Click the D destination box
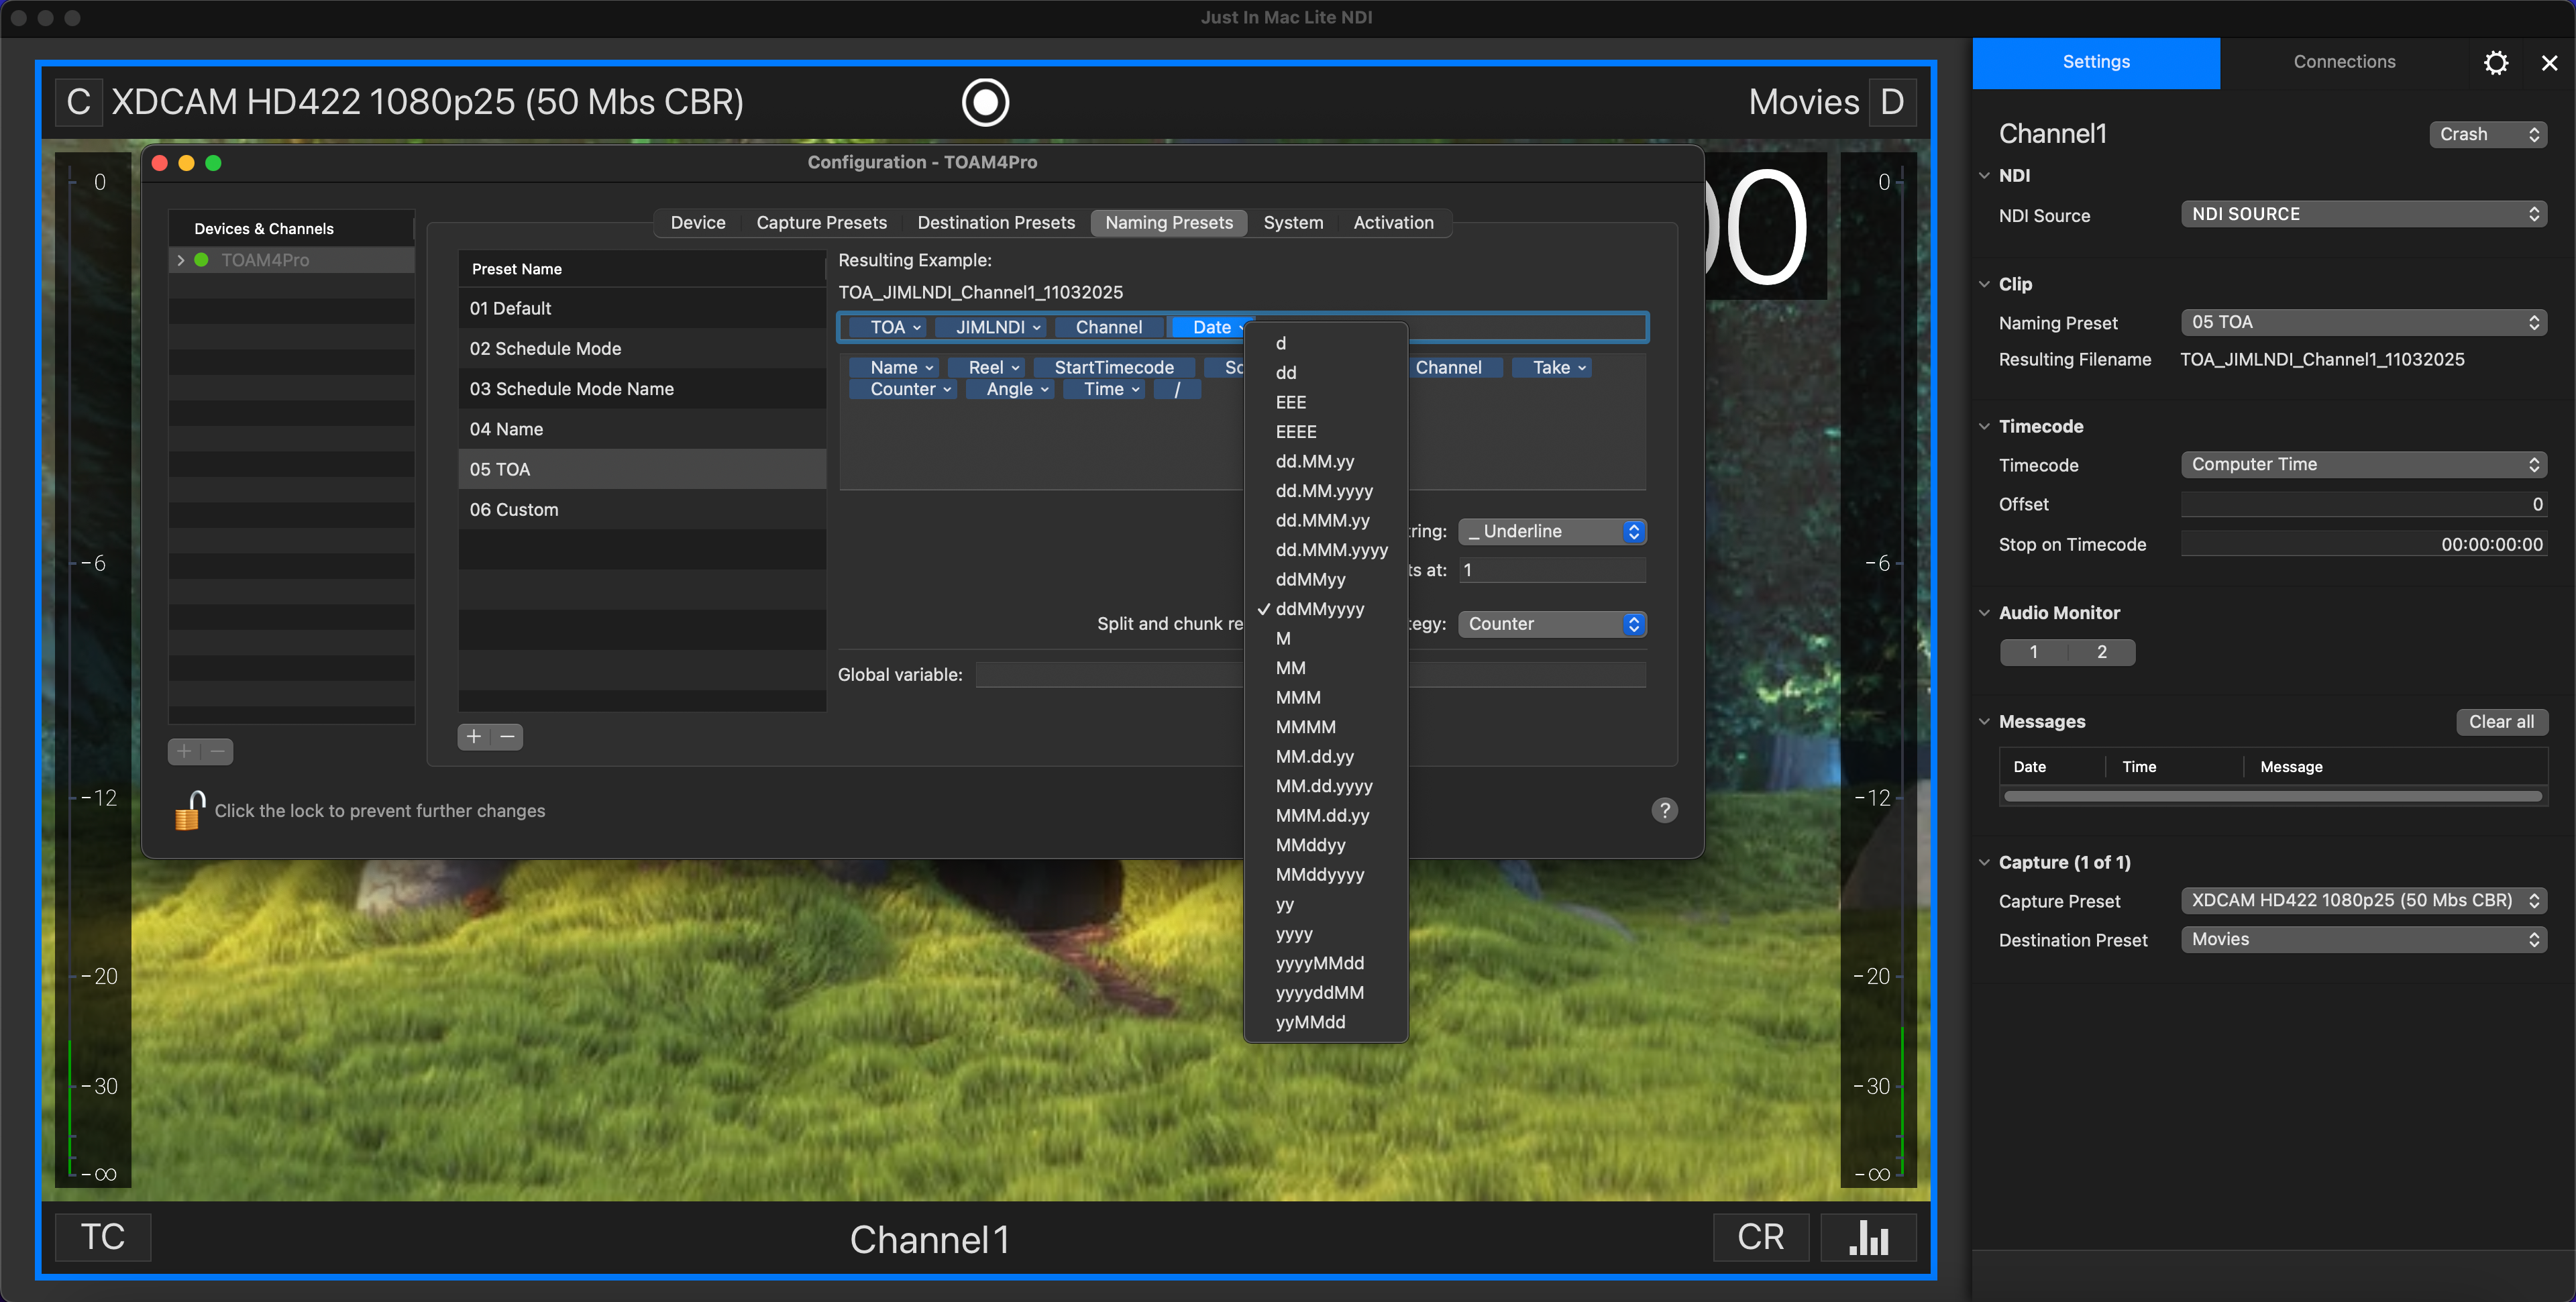This screenshot has height=1302, width=2576. (1892, 102)
